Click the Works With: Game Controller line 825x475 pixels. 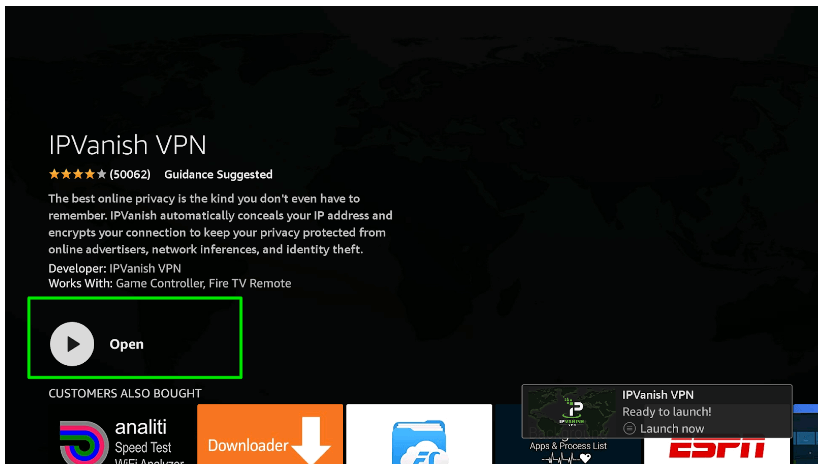point(169,284)
